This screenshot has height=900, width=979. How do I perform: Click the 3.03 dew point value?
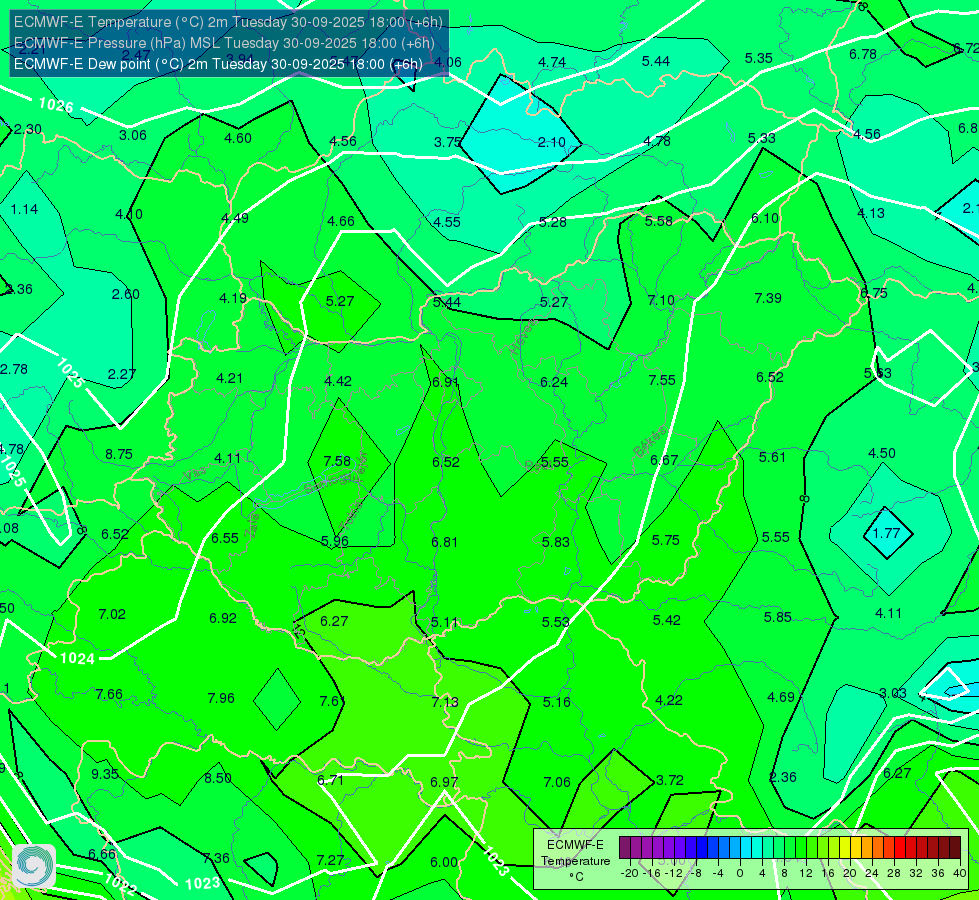(x=893, y=693)
